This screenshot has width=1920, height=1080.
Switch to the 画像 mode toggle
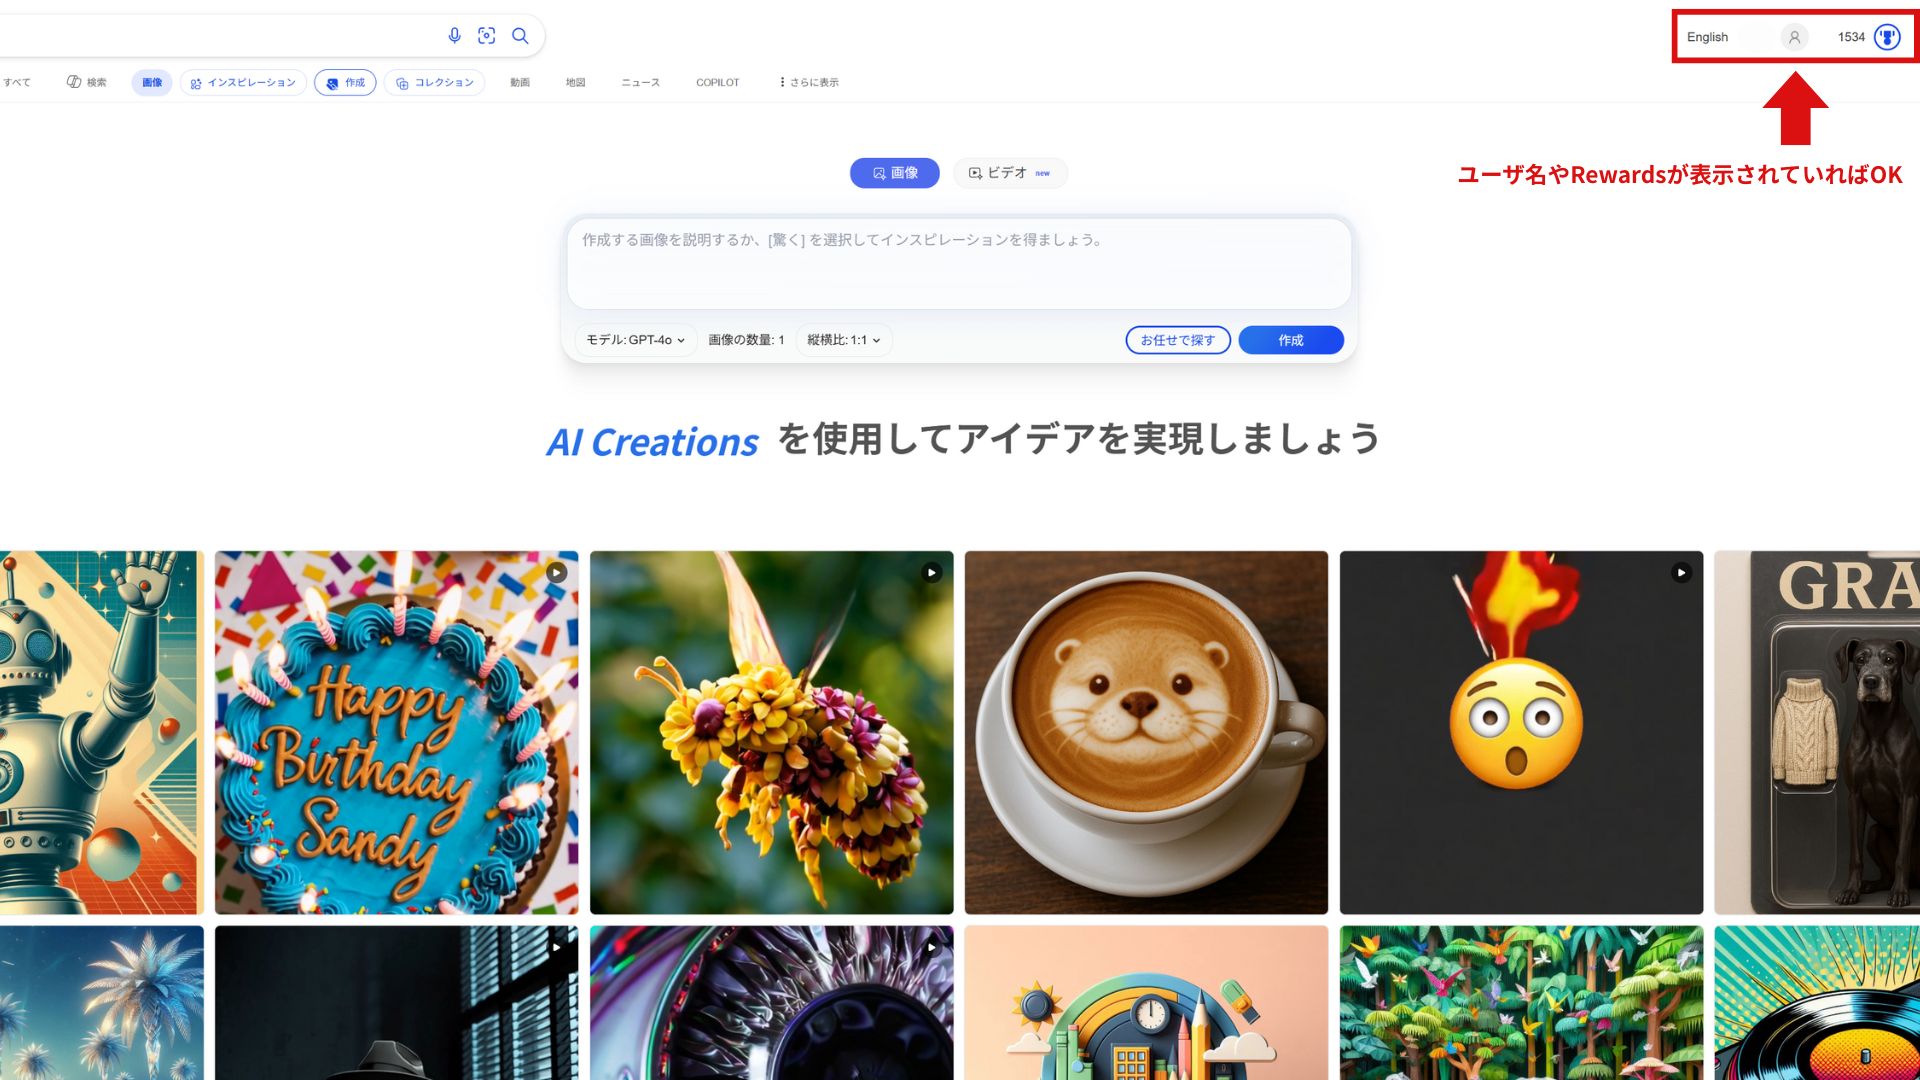coord(895,173)
